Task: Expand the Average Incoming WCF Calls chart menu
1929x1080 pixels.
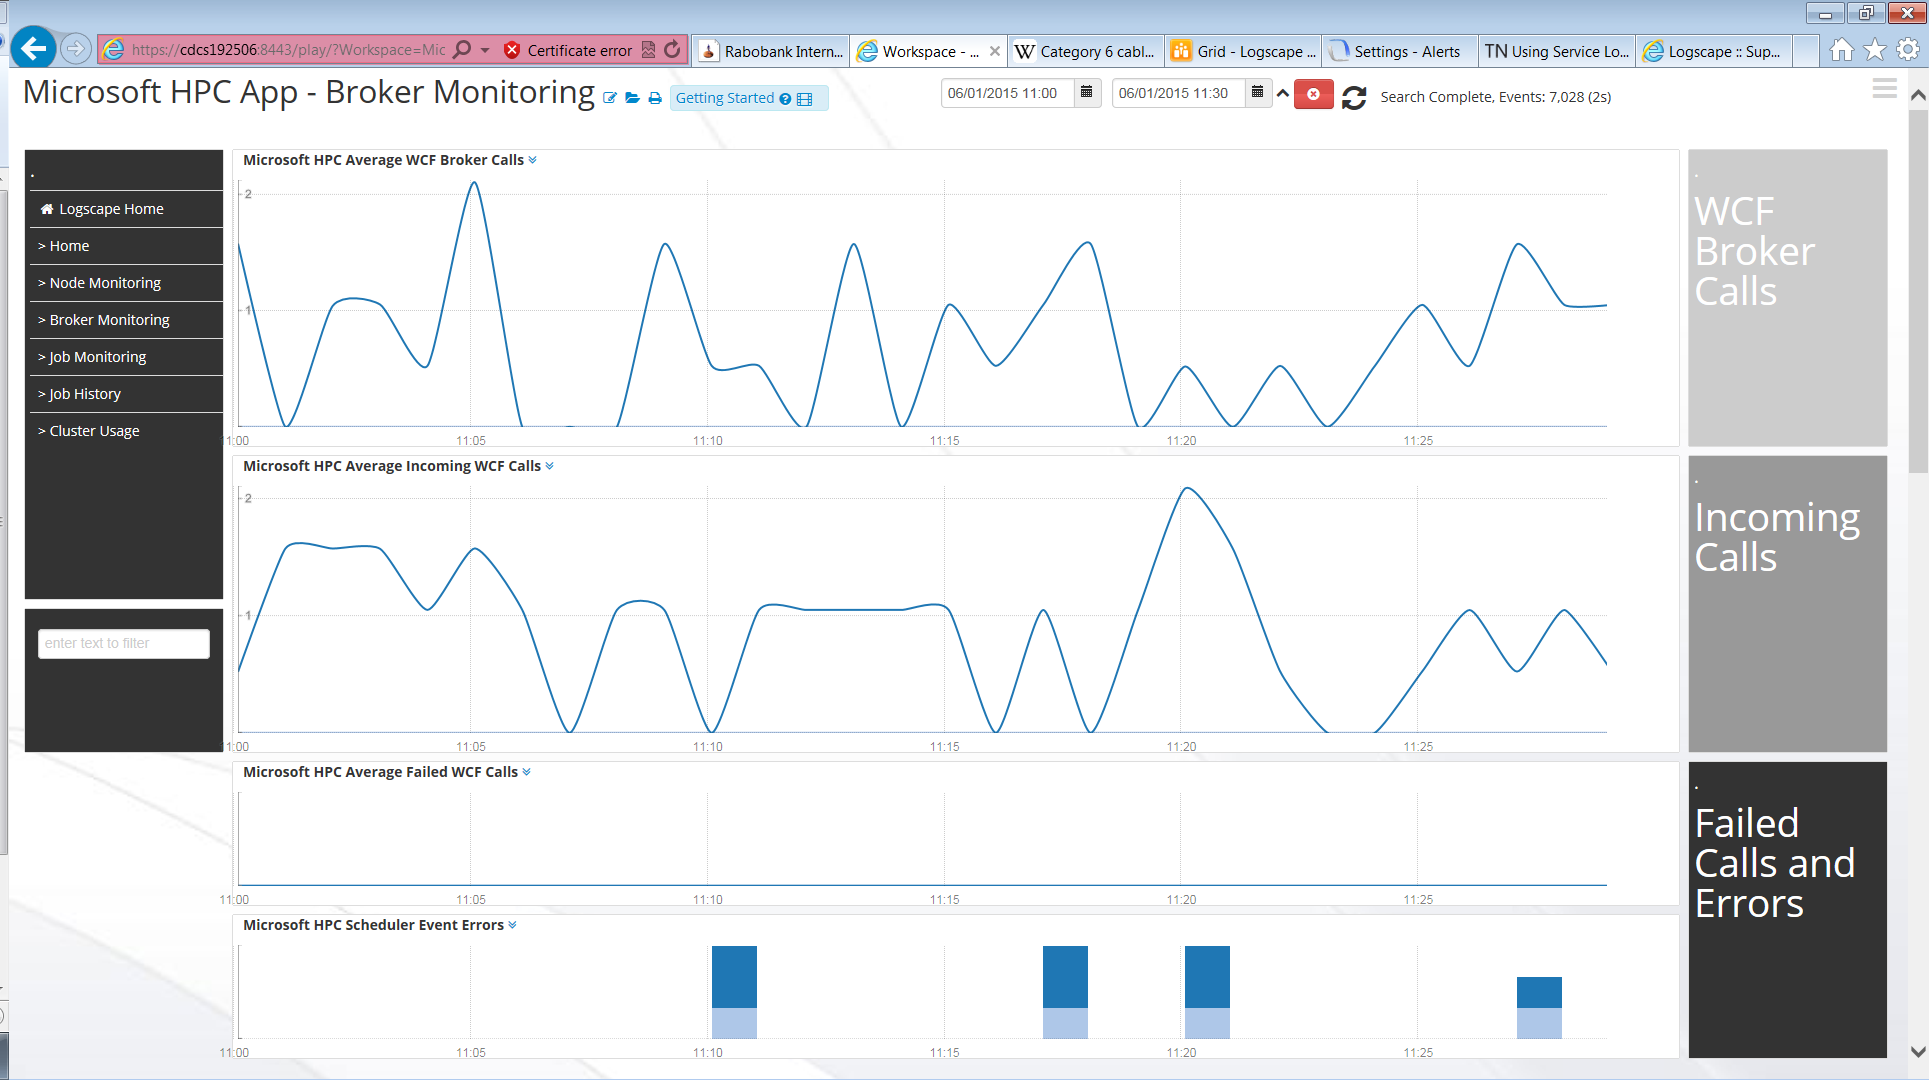Action: [x=550, y=466]
